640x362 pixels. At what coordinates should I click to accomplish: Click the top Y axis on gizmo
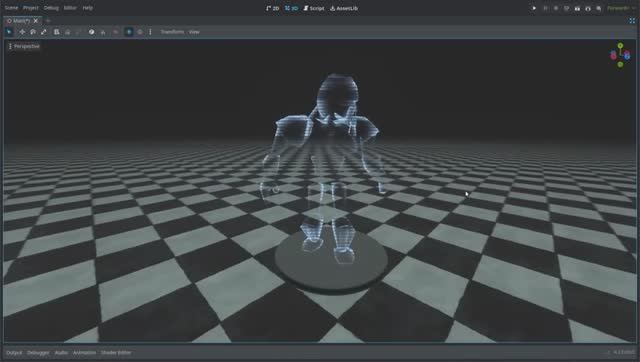tap(620, 45)
